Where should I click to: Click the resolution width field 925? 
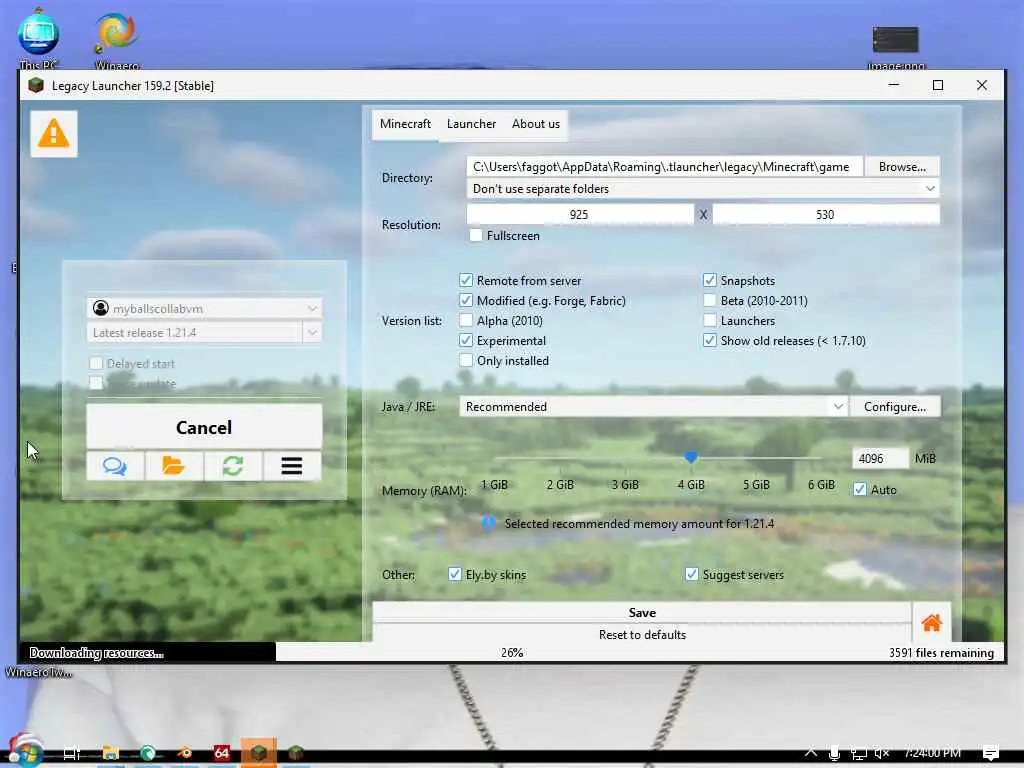click(580, 214)
